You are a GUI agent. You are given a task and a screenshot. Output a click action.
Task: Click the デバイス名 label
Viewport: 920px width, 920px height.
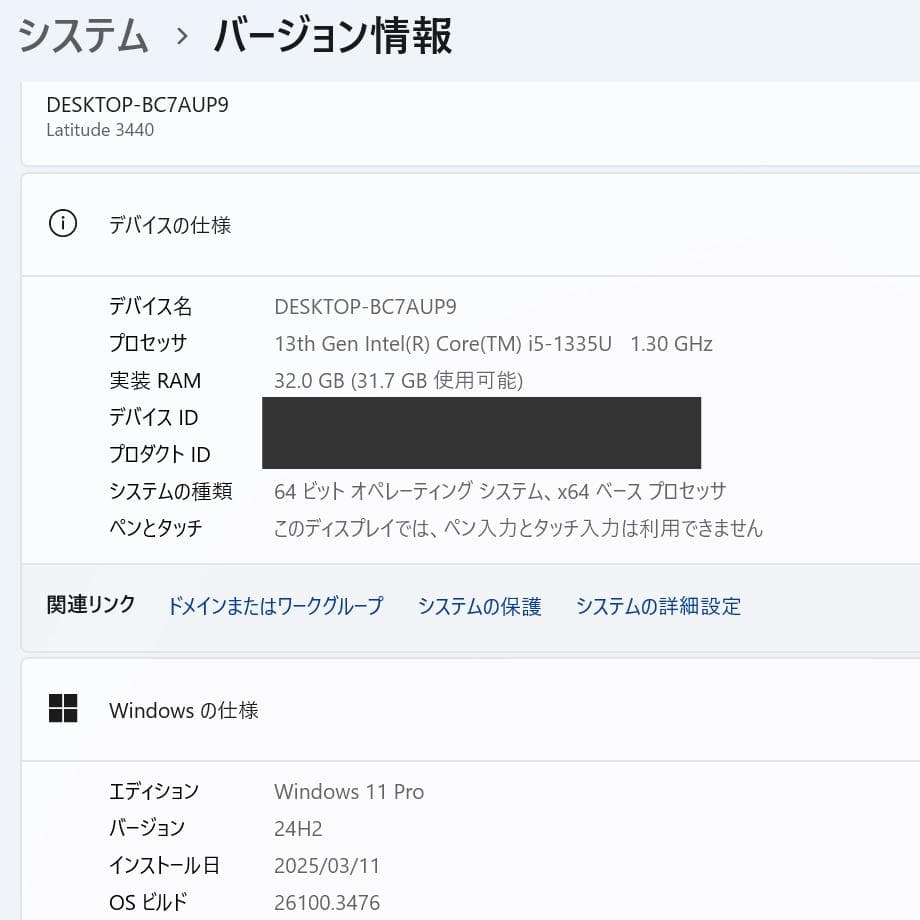[x=150, y=306]
